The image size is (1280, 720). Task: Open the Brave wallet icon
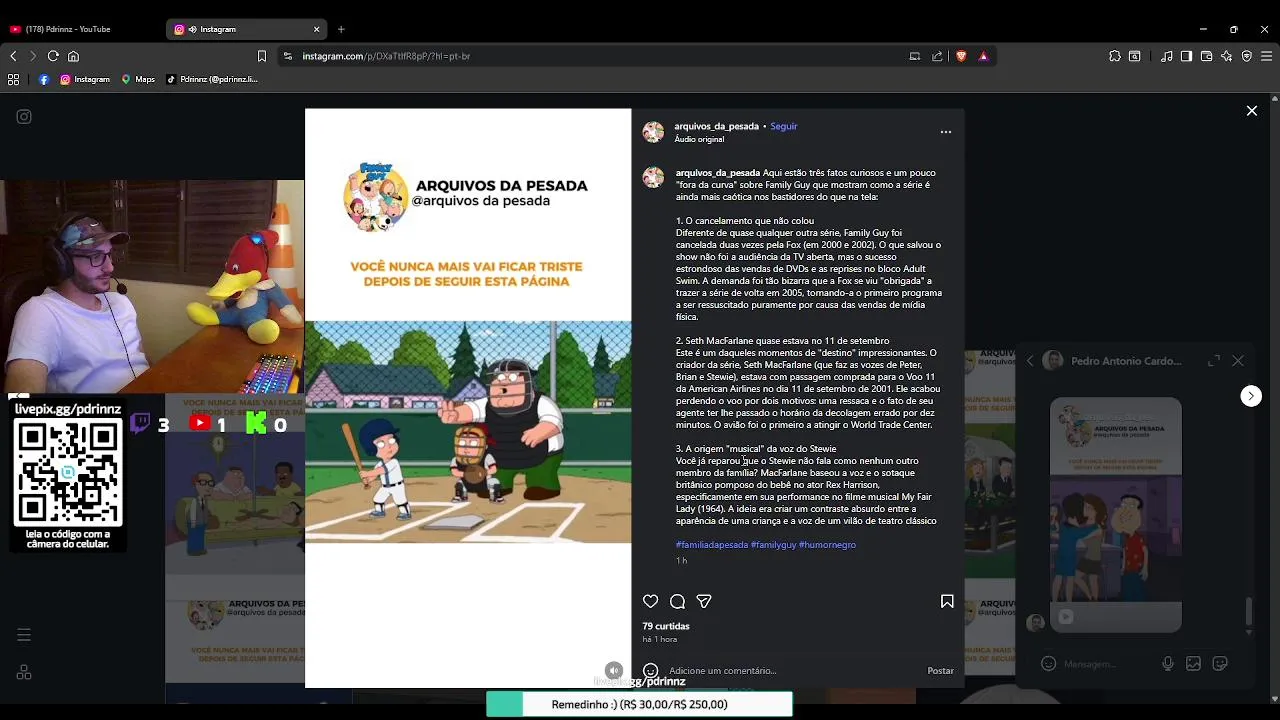coord(1206,56)
